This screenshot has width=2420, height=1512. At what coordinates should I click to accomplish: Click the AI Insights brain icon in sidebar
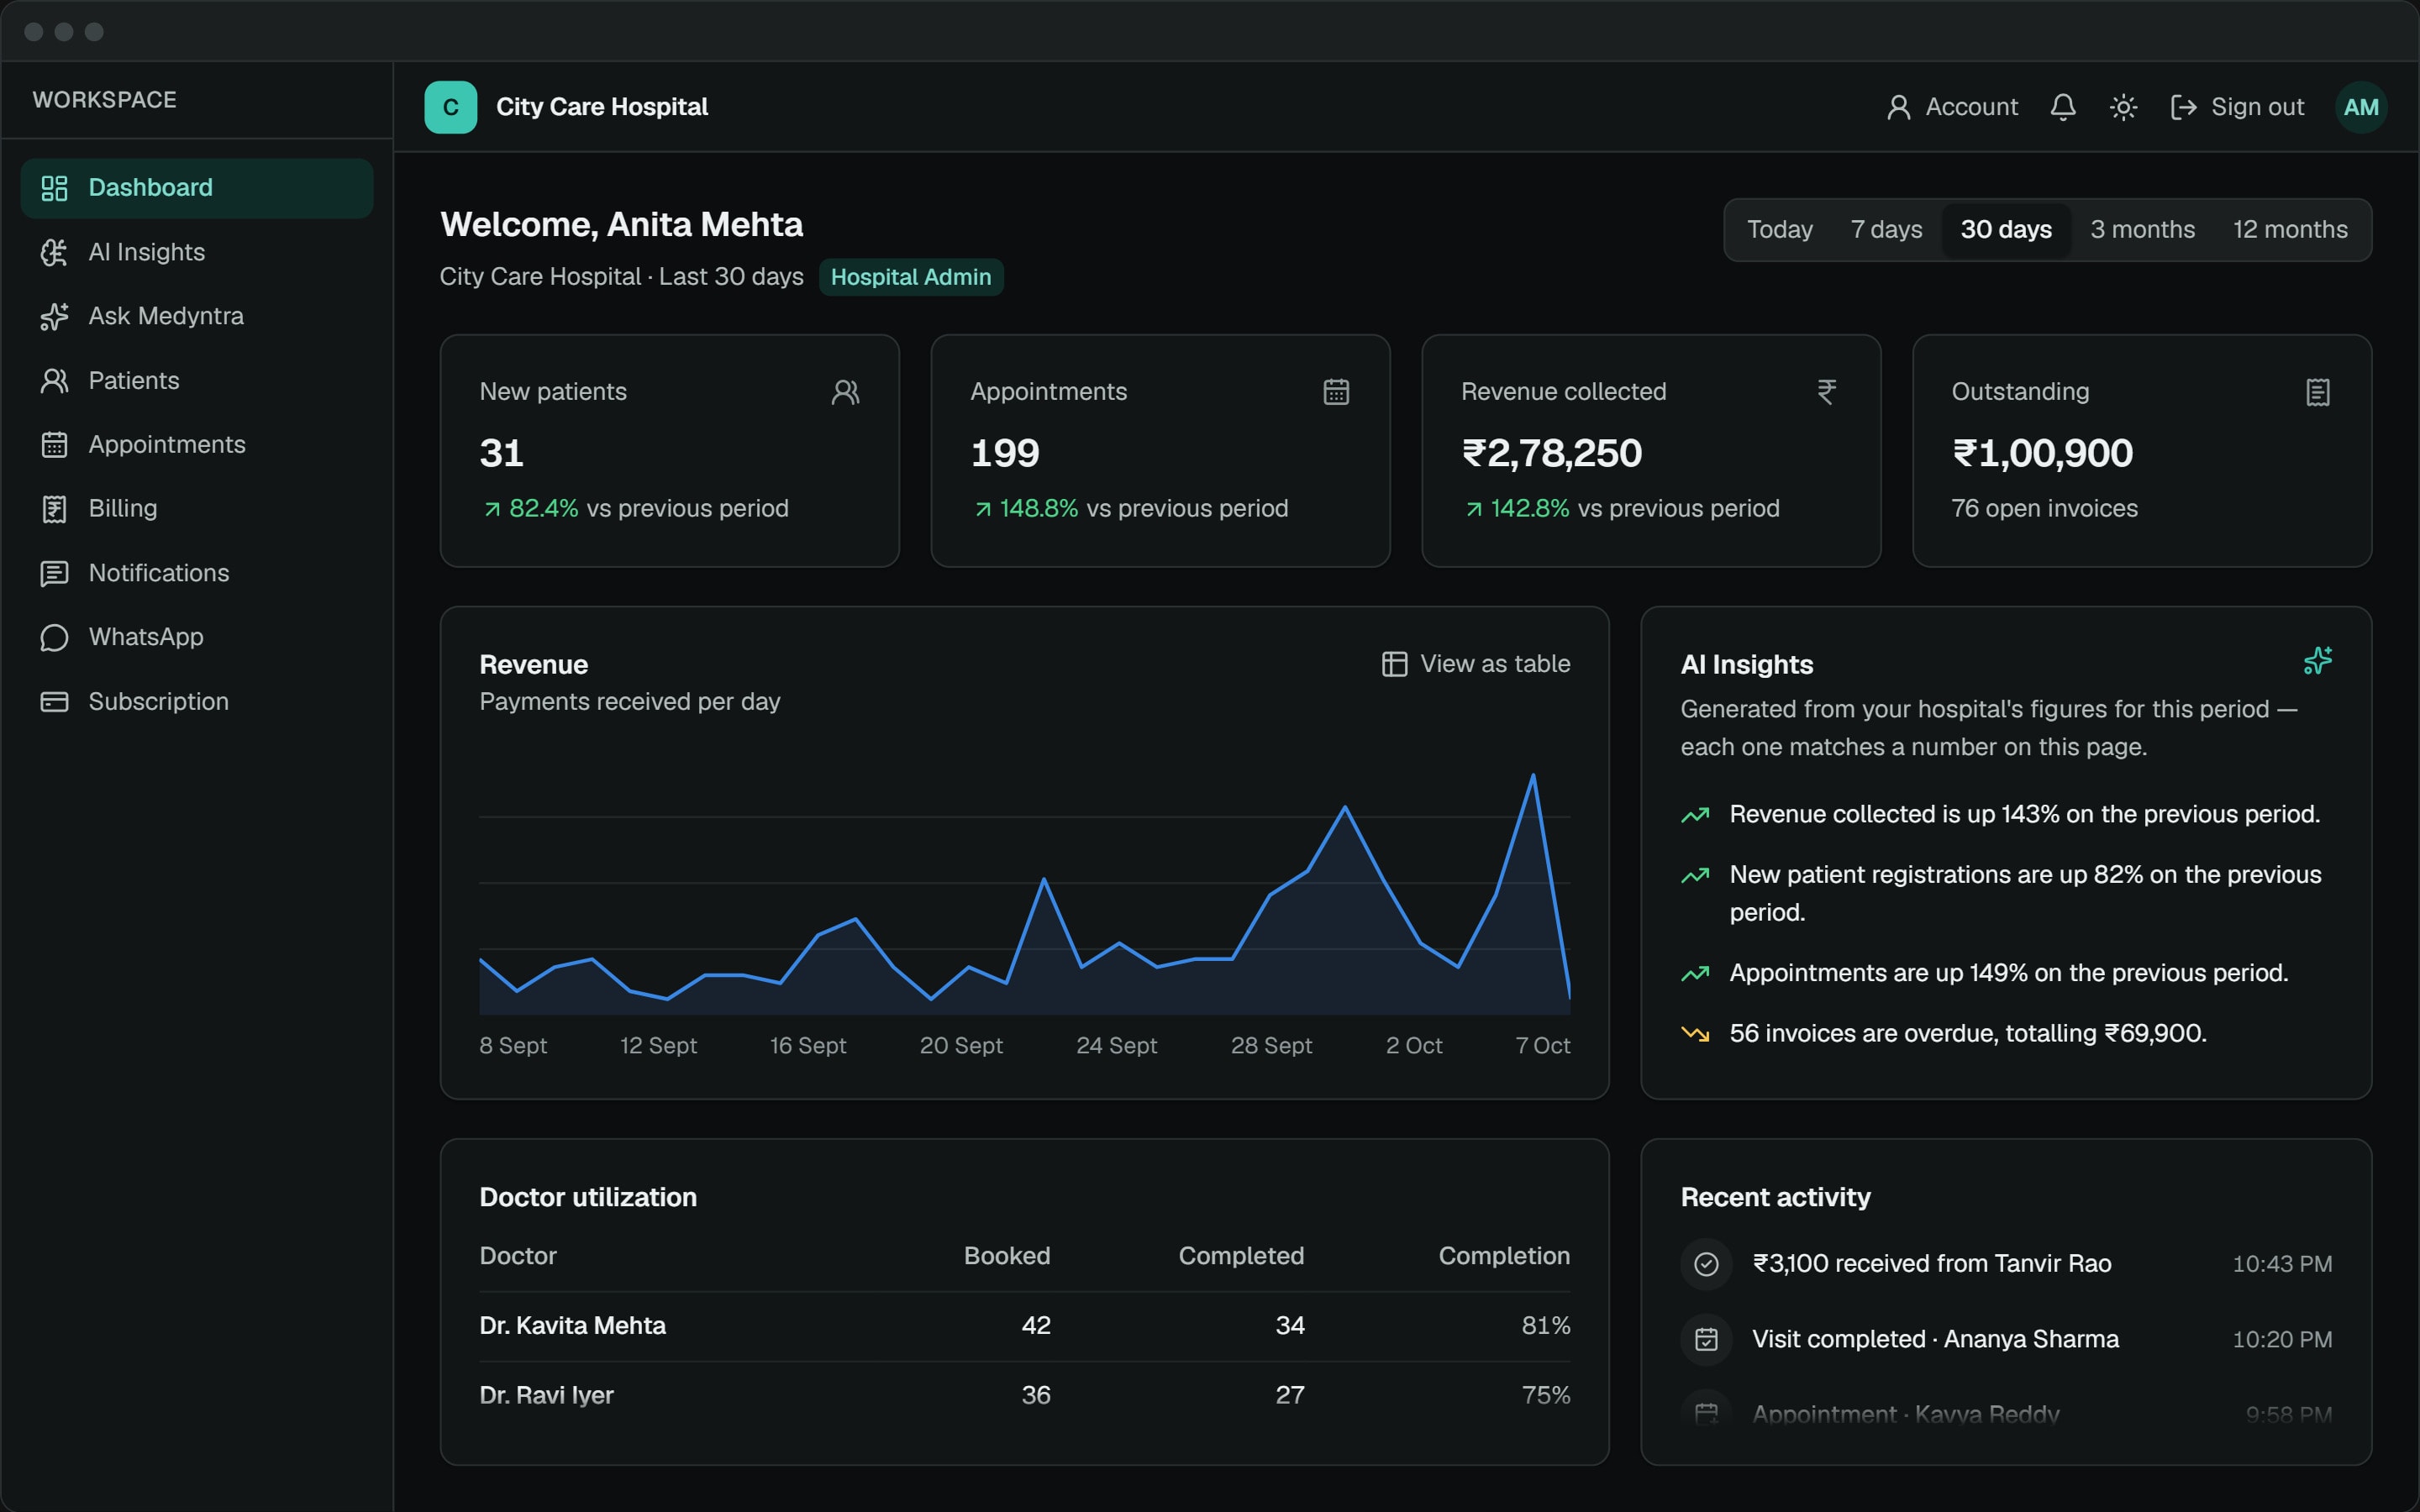click(x=54, y=252)
